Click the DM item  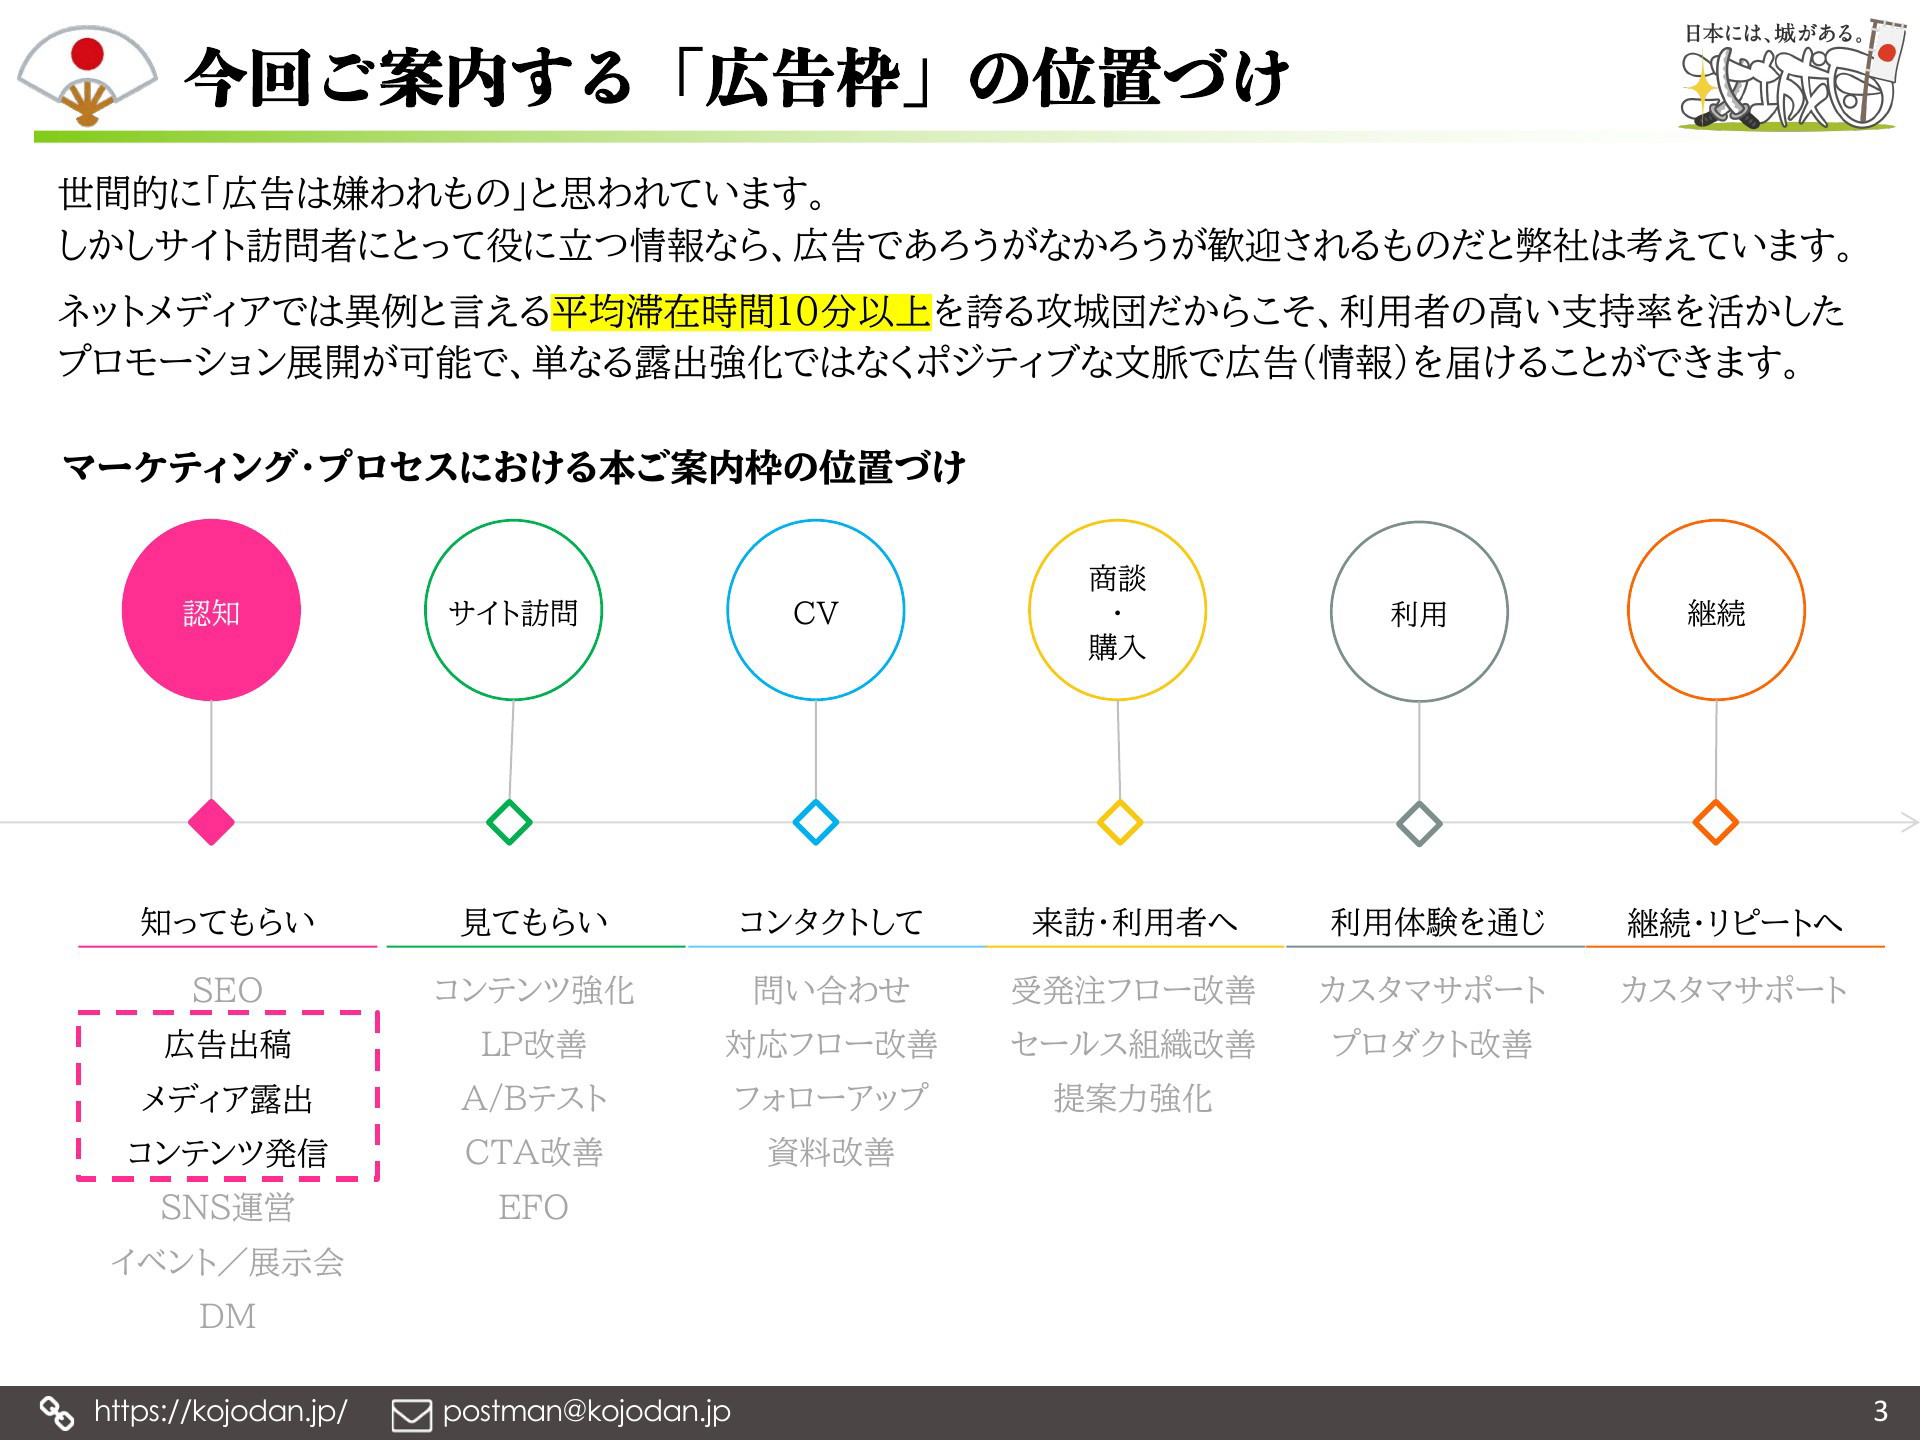coord(227,1316)
